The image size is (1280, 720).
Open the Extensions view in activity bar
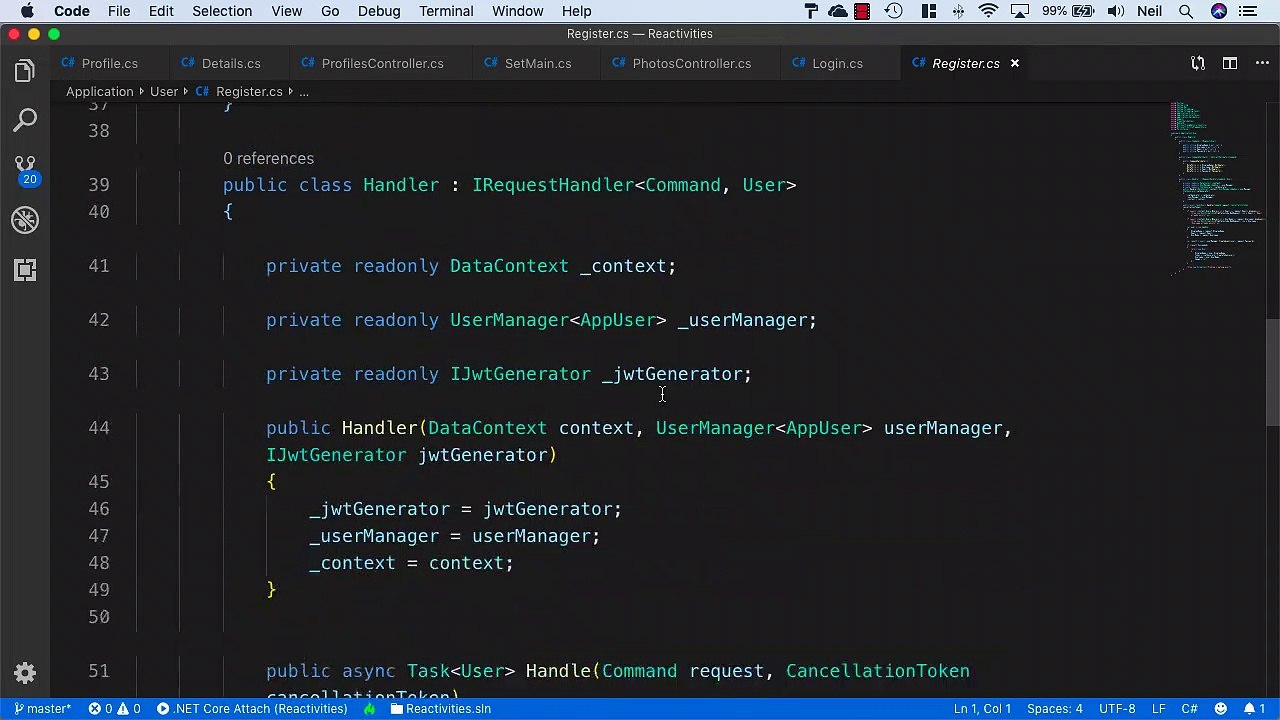point(25,270)
